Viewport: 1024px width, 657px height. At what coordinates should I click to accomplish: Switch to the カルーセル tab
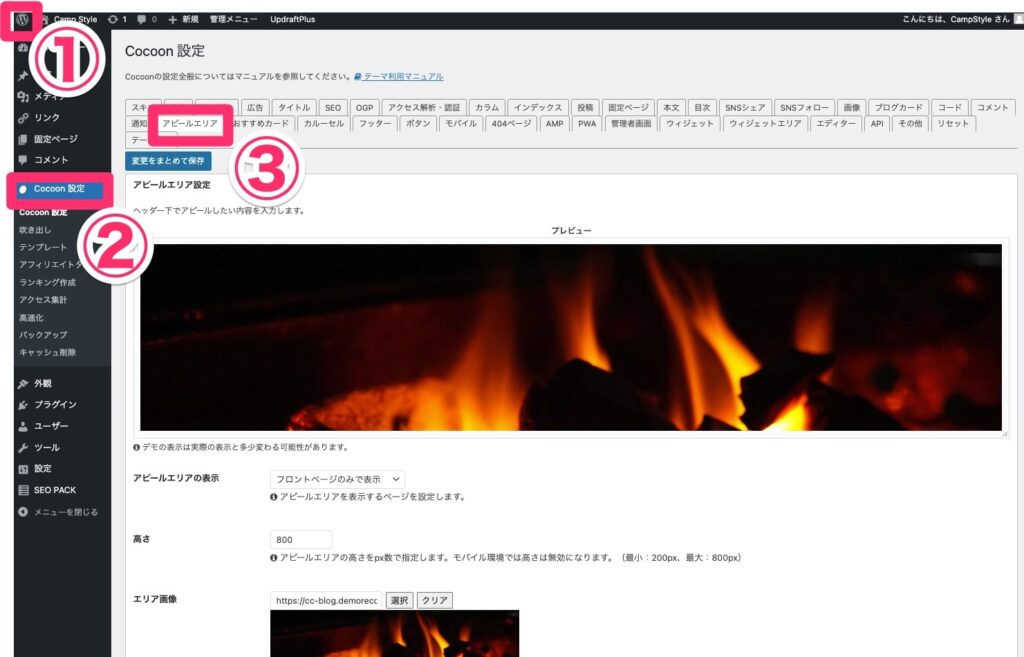[x=324, y=123]
